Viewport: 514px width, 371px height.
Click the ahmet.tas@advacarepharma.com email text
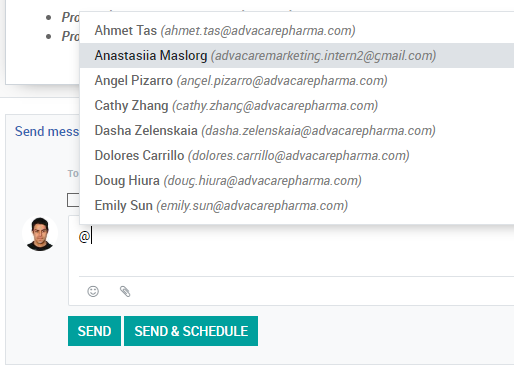(258, 31)
